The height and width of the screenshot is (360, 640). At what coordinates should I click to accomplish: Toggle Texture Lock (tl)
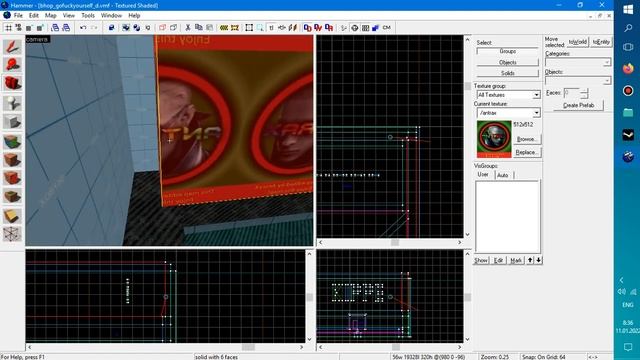[x=271, y=28]
